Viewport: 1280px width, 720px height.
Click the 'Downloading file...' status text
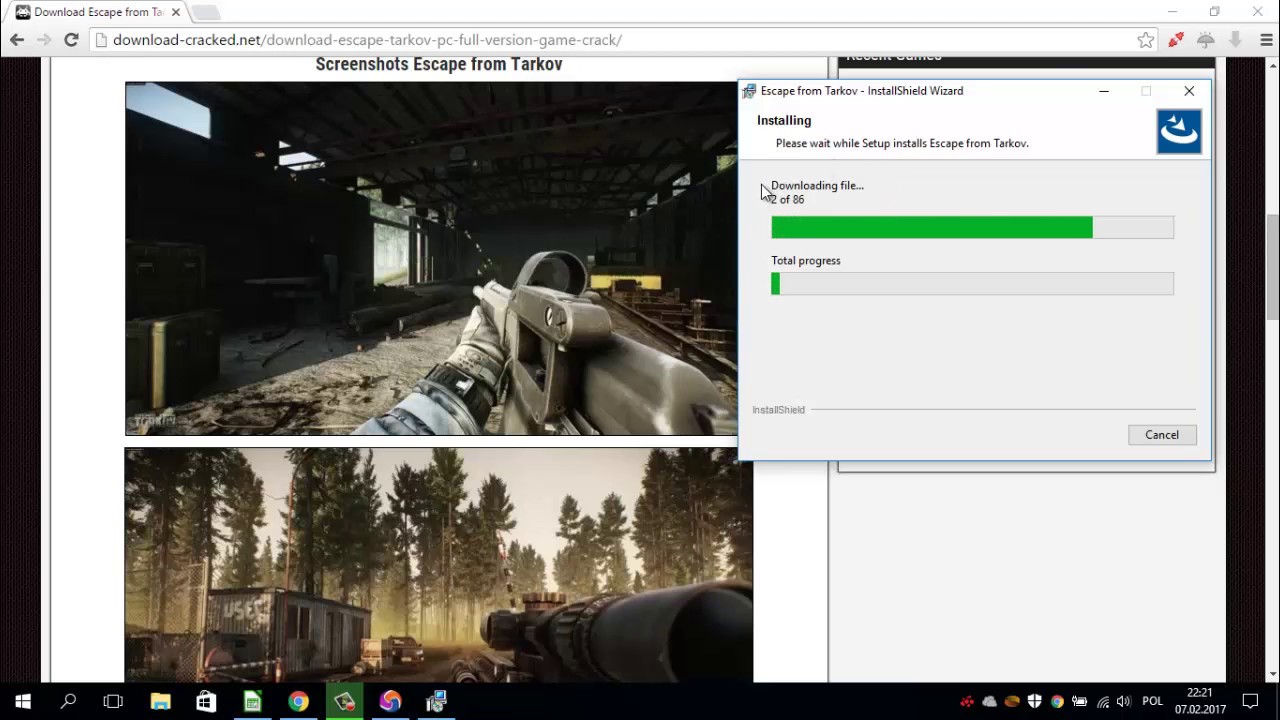[817, 185]
